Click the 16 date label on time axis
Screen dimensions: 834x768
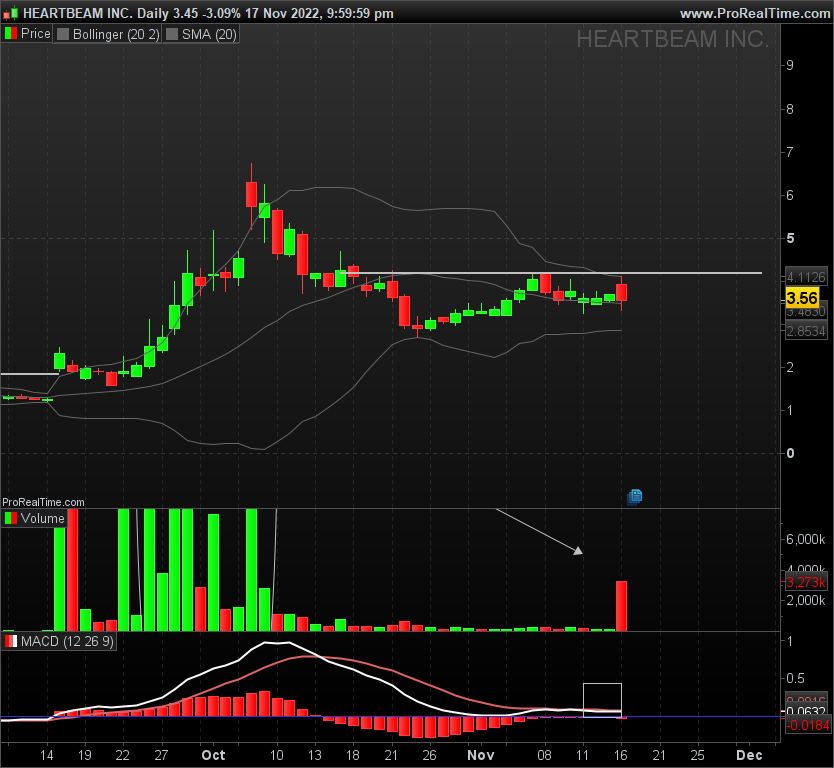[621, 755]
